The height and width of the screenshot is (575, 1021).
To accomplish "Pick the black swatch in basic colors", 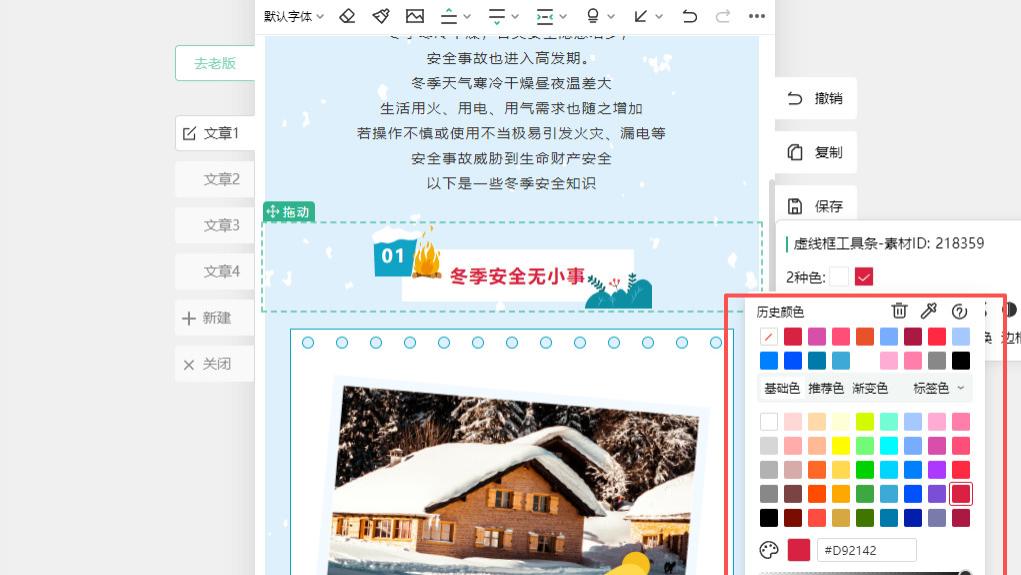I will point(769,518).
